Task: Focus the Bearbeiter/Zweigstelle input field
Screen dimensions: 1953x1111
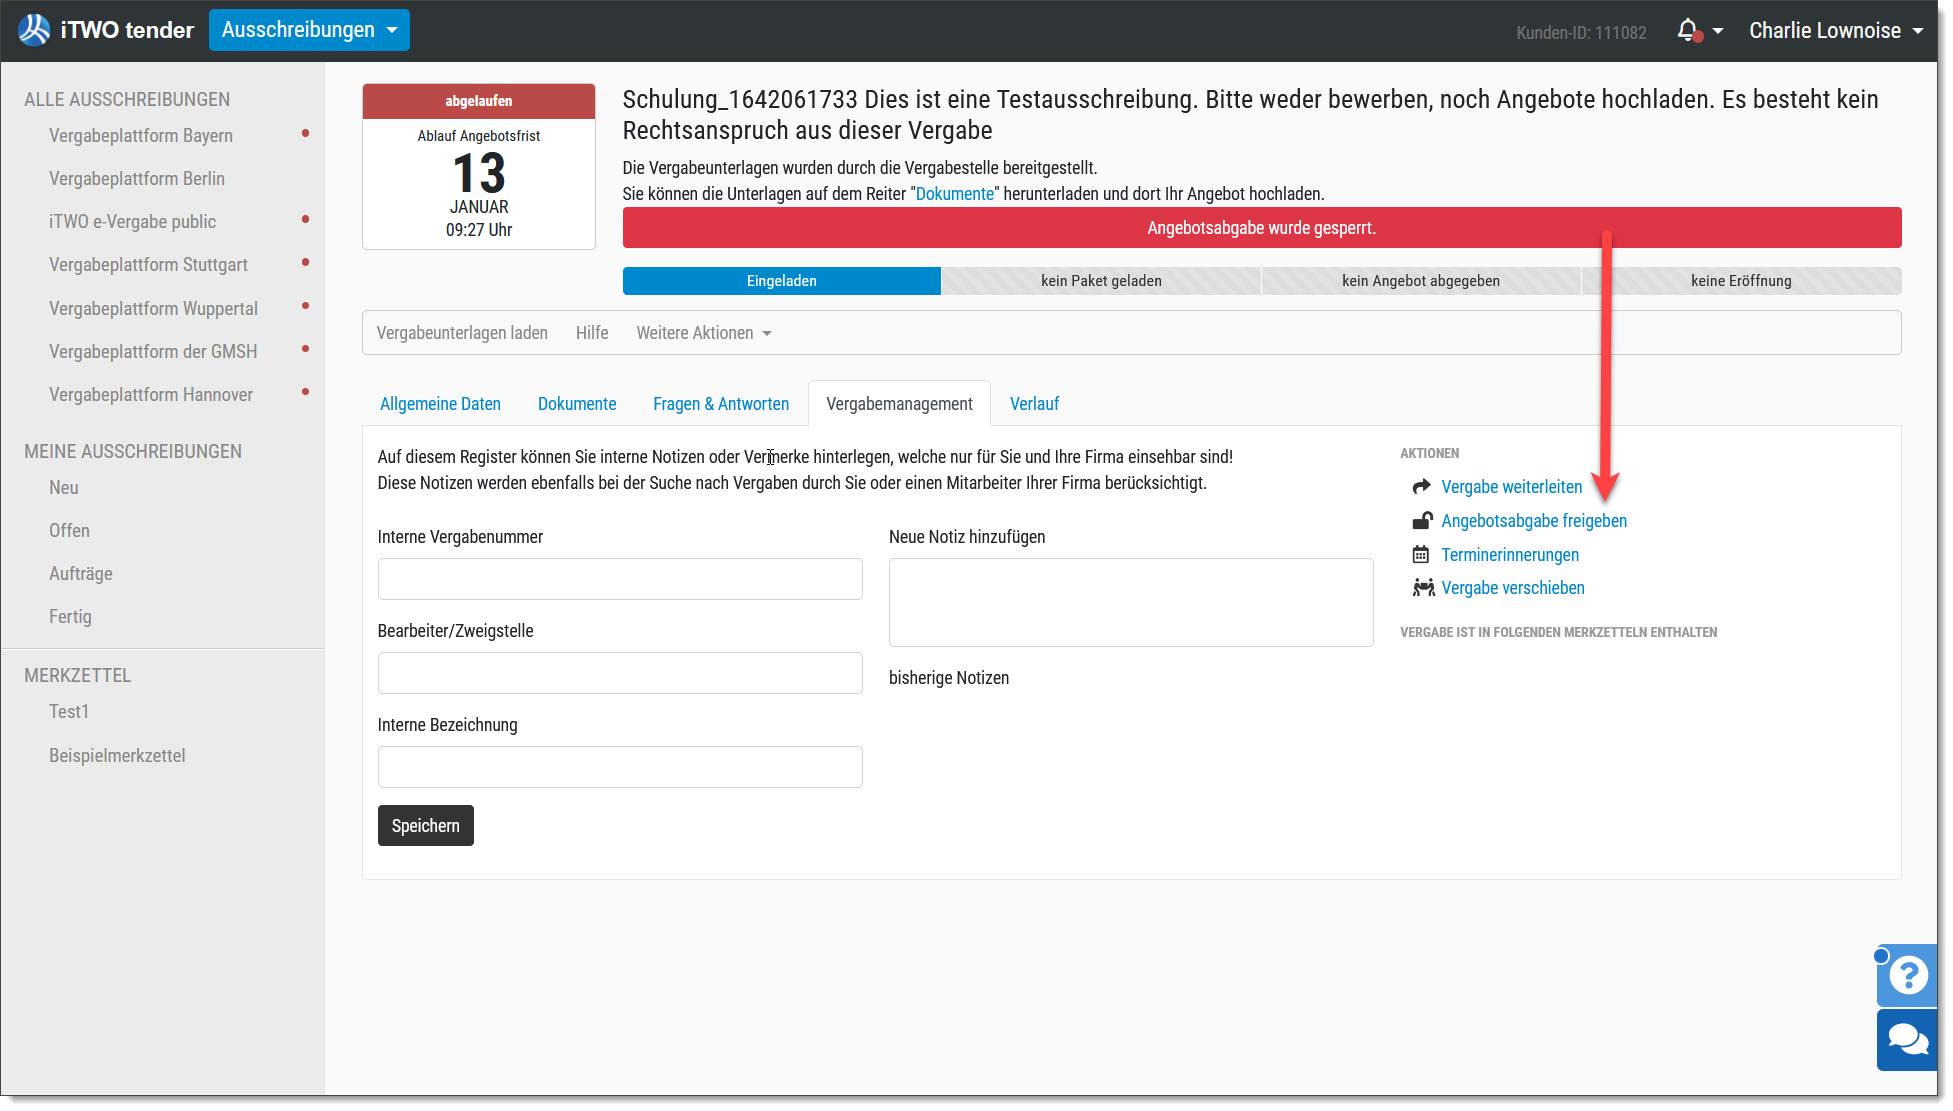Action: [x=620, y=673]
